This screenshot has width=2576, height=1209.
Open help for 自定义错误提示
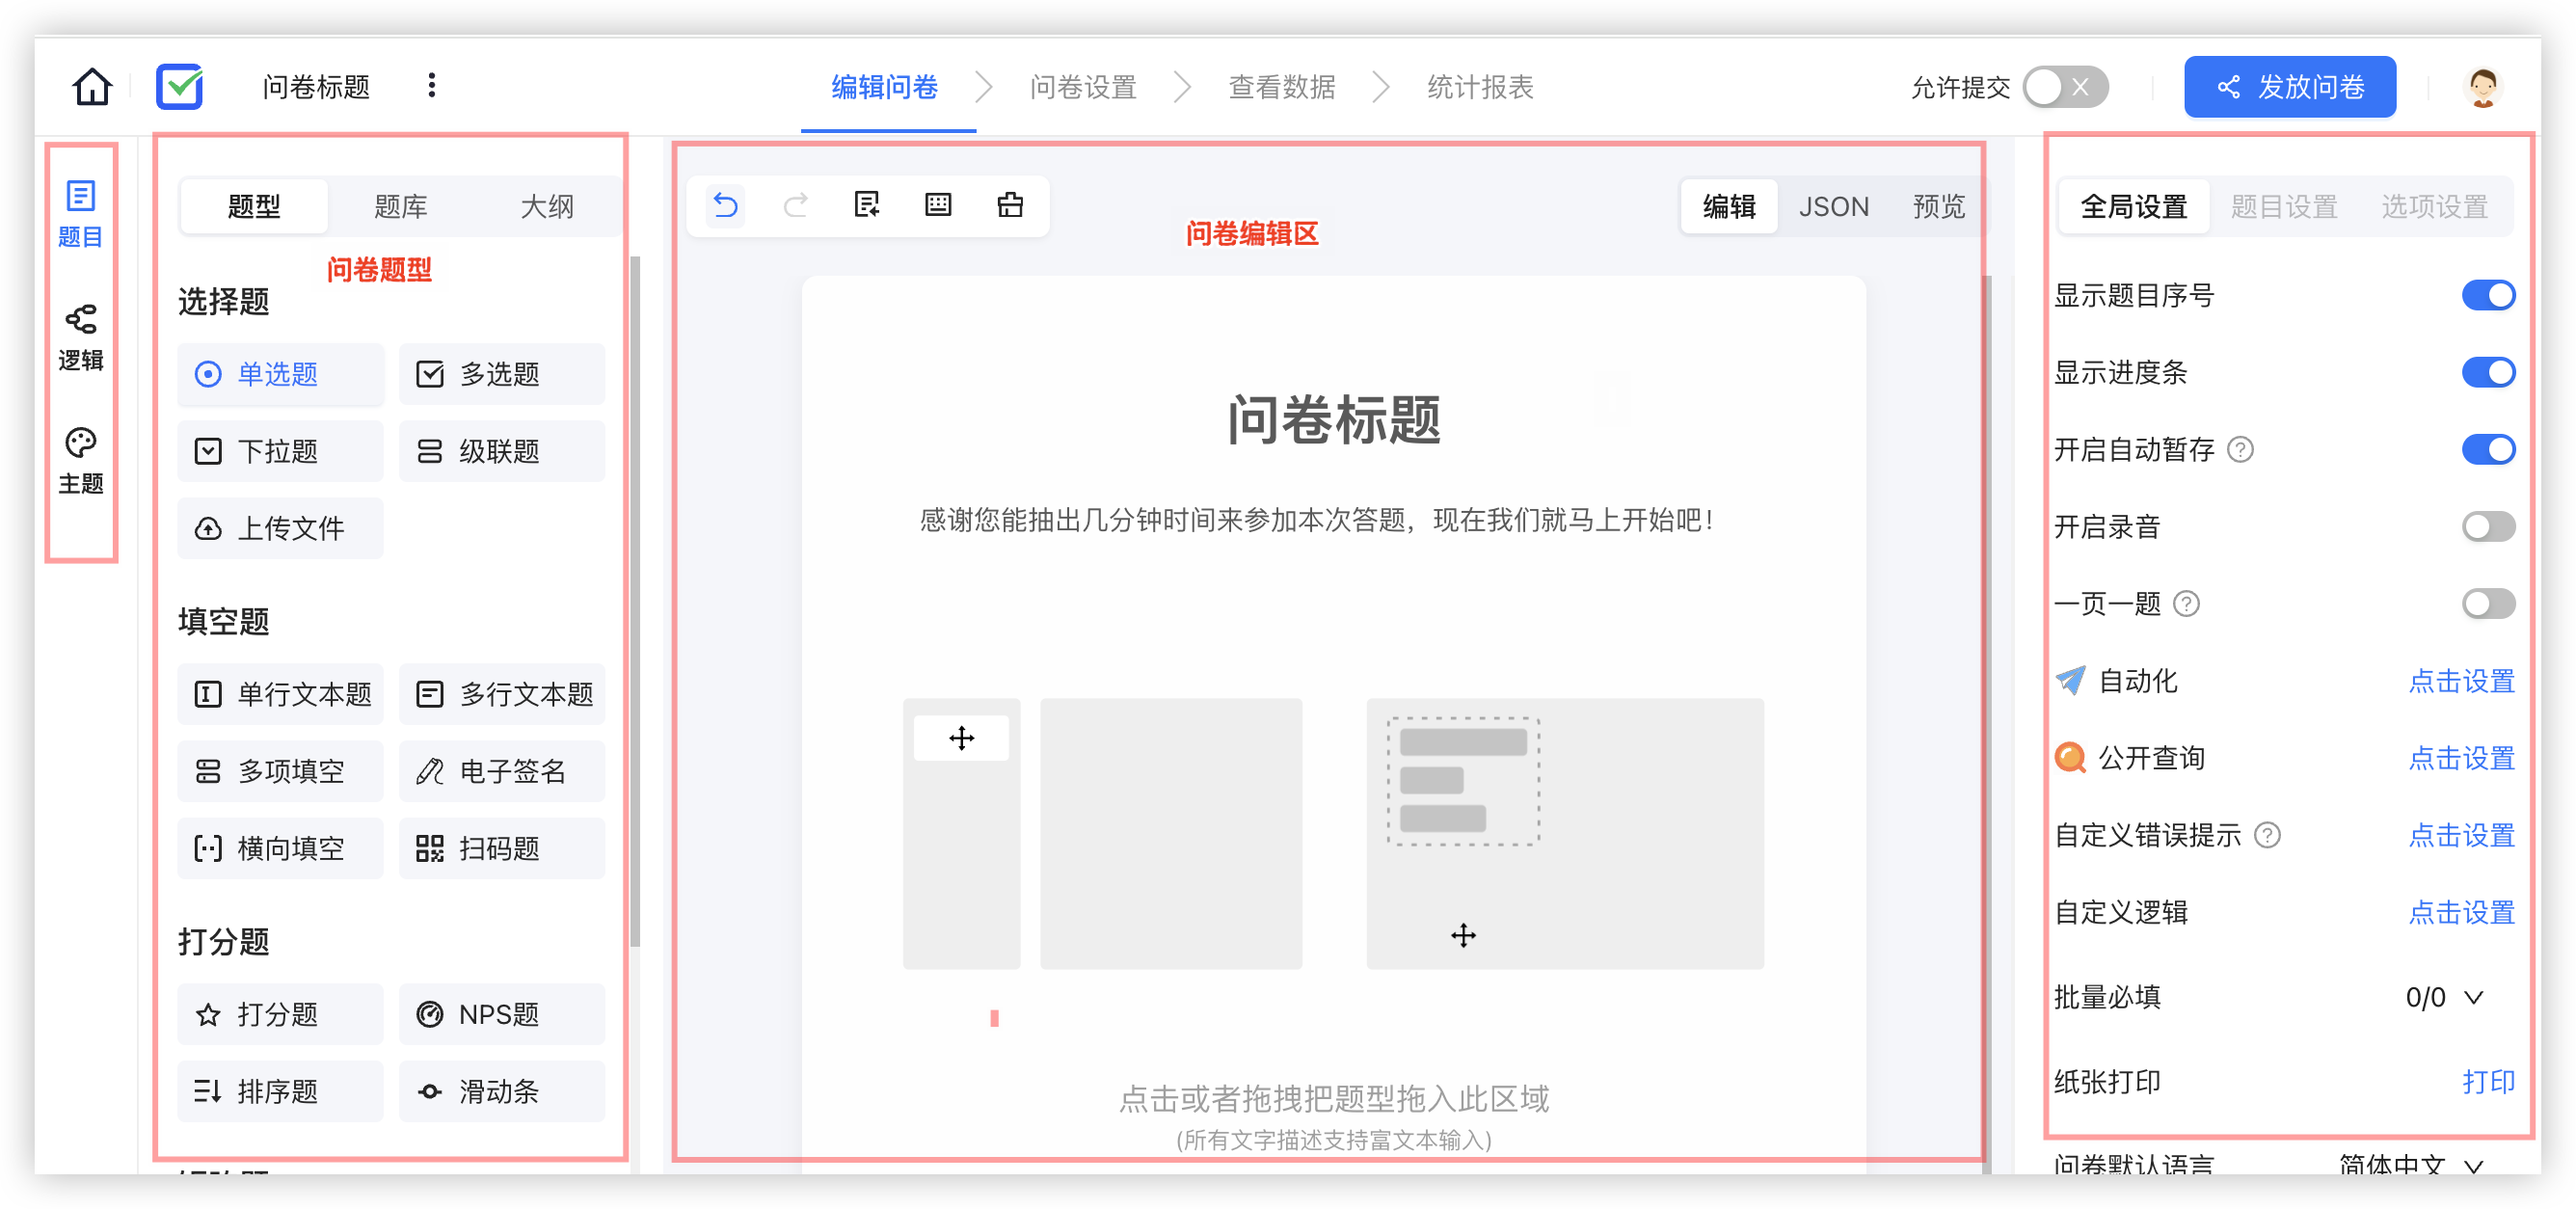click(2268, 835)
